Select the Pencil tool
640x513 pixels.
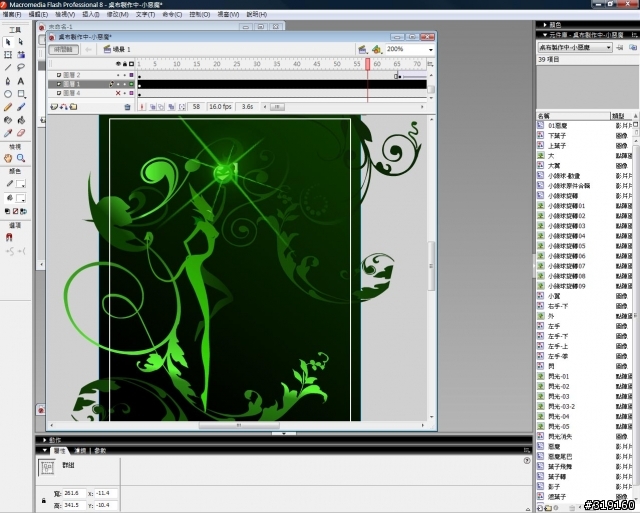[x=8, y=107]
